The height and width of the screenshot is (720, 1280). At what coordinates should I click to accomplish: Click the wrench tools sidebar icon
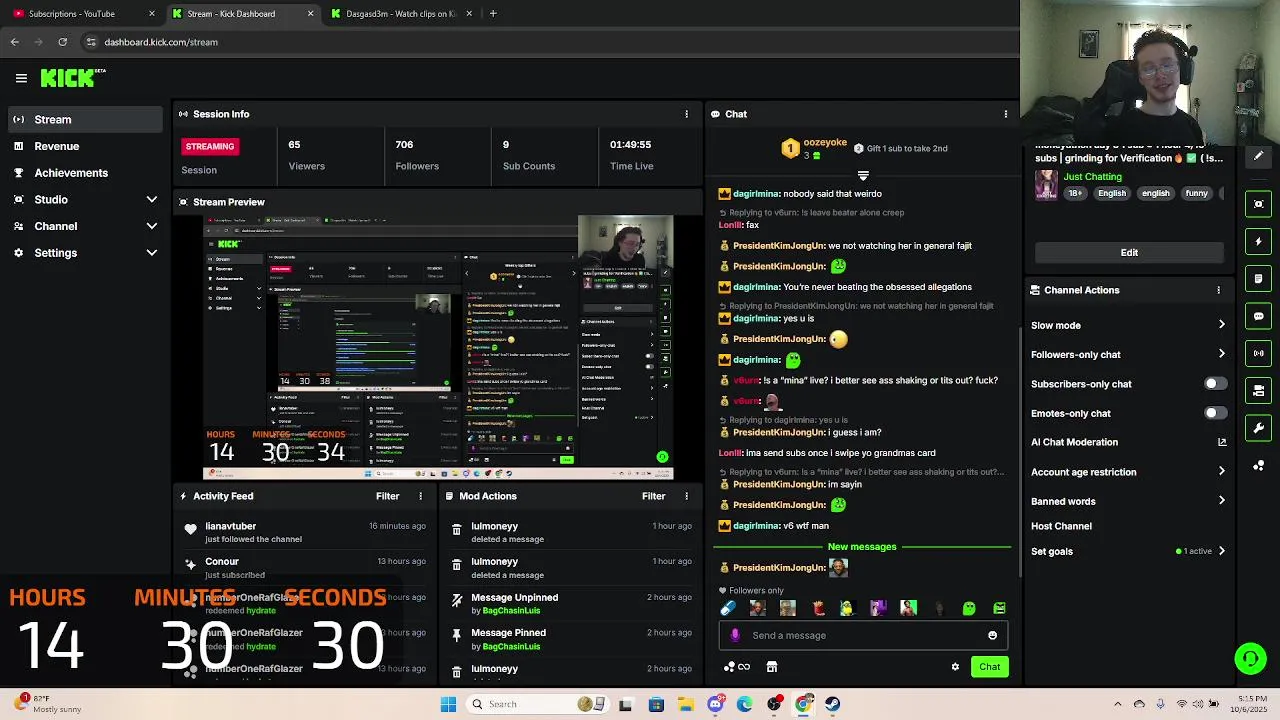coord(1258,428)
